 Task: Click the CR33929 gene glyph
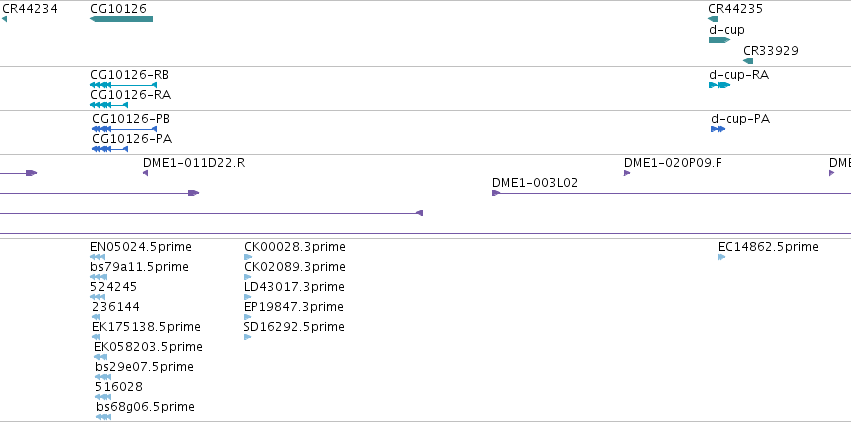748,61
